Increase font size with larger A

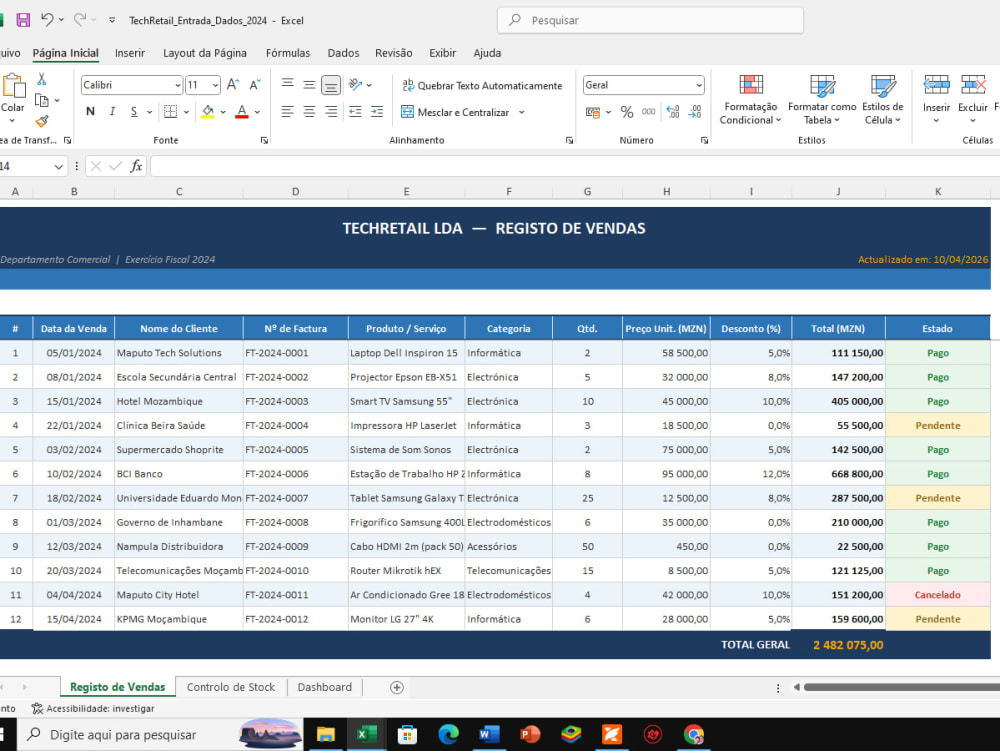(x=233, y=85)
